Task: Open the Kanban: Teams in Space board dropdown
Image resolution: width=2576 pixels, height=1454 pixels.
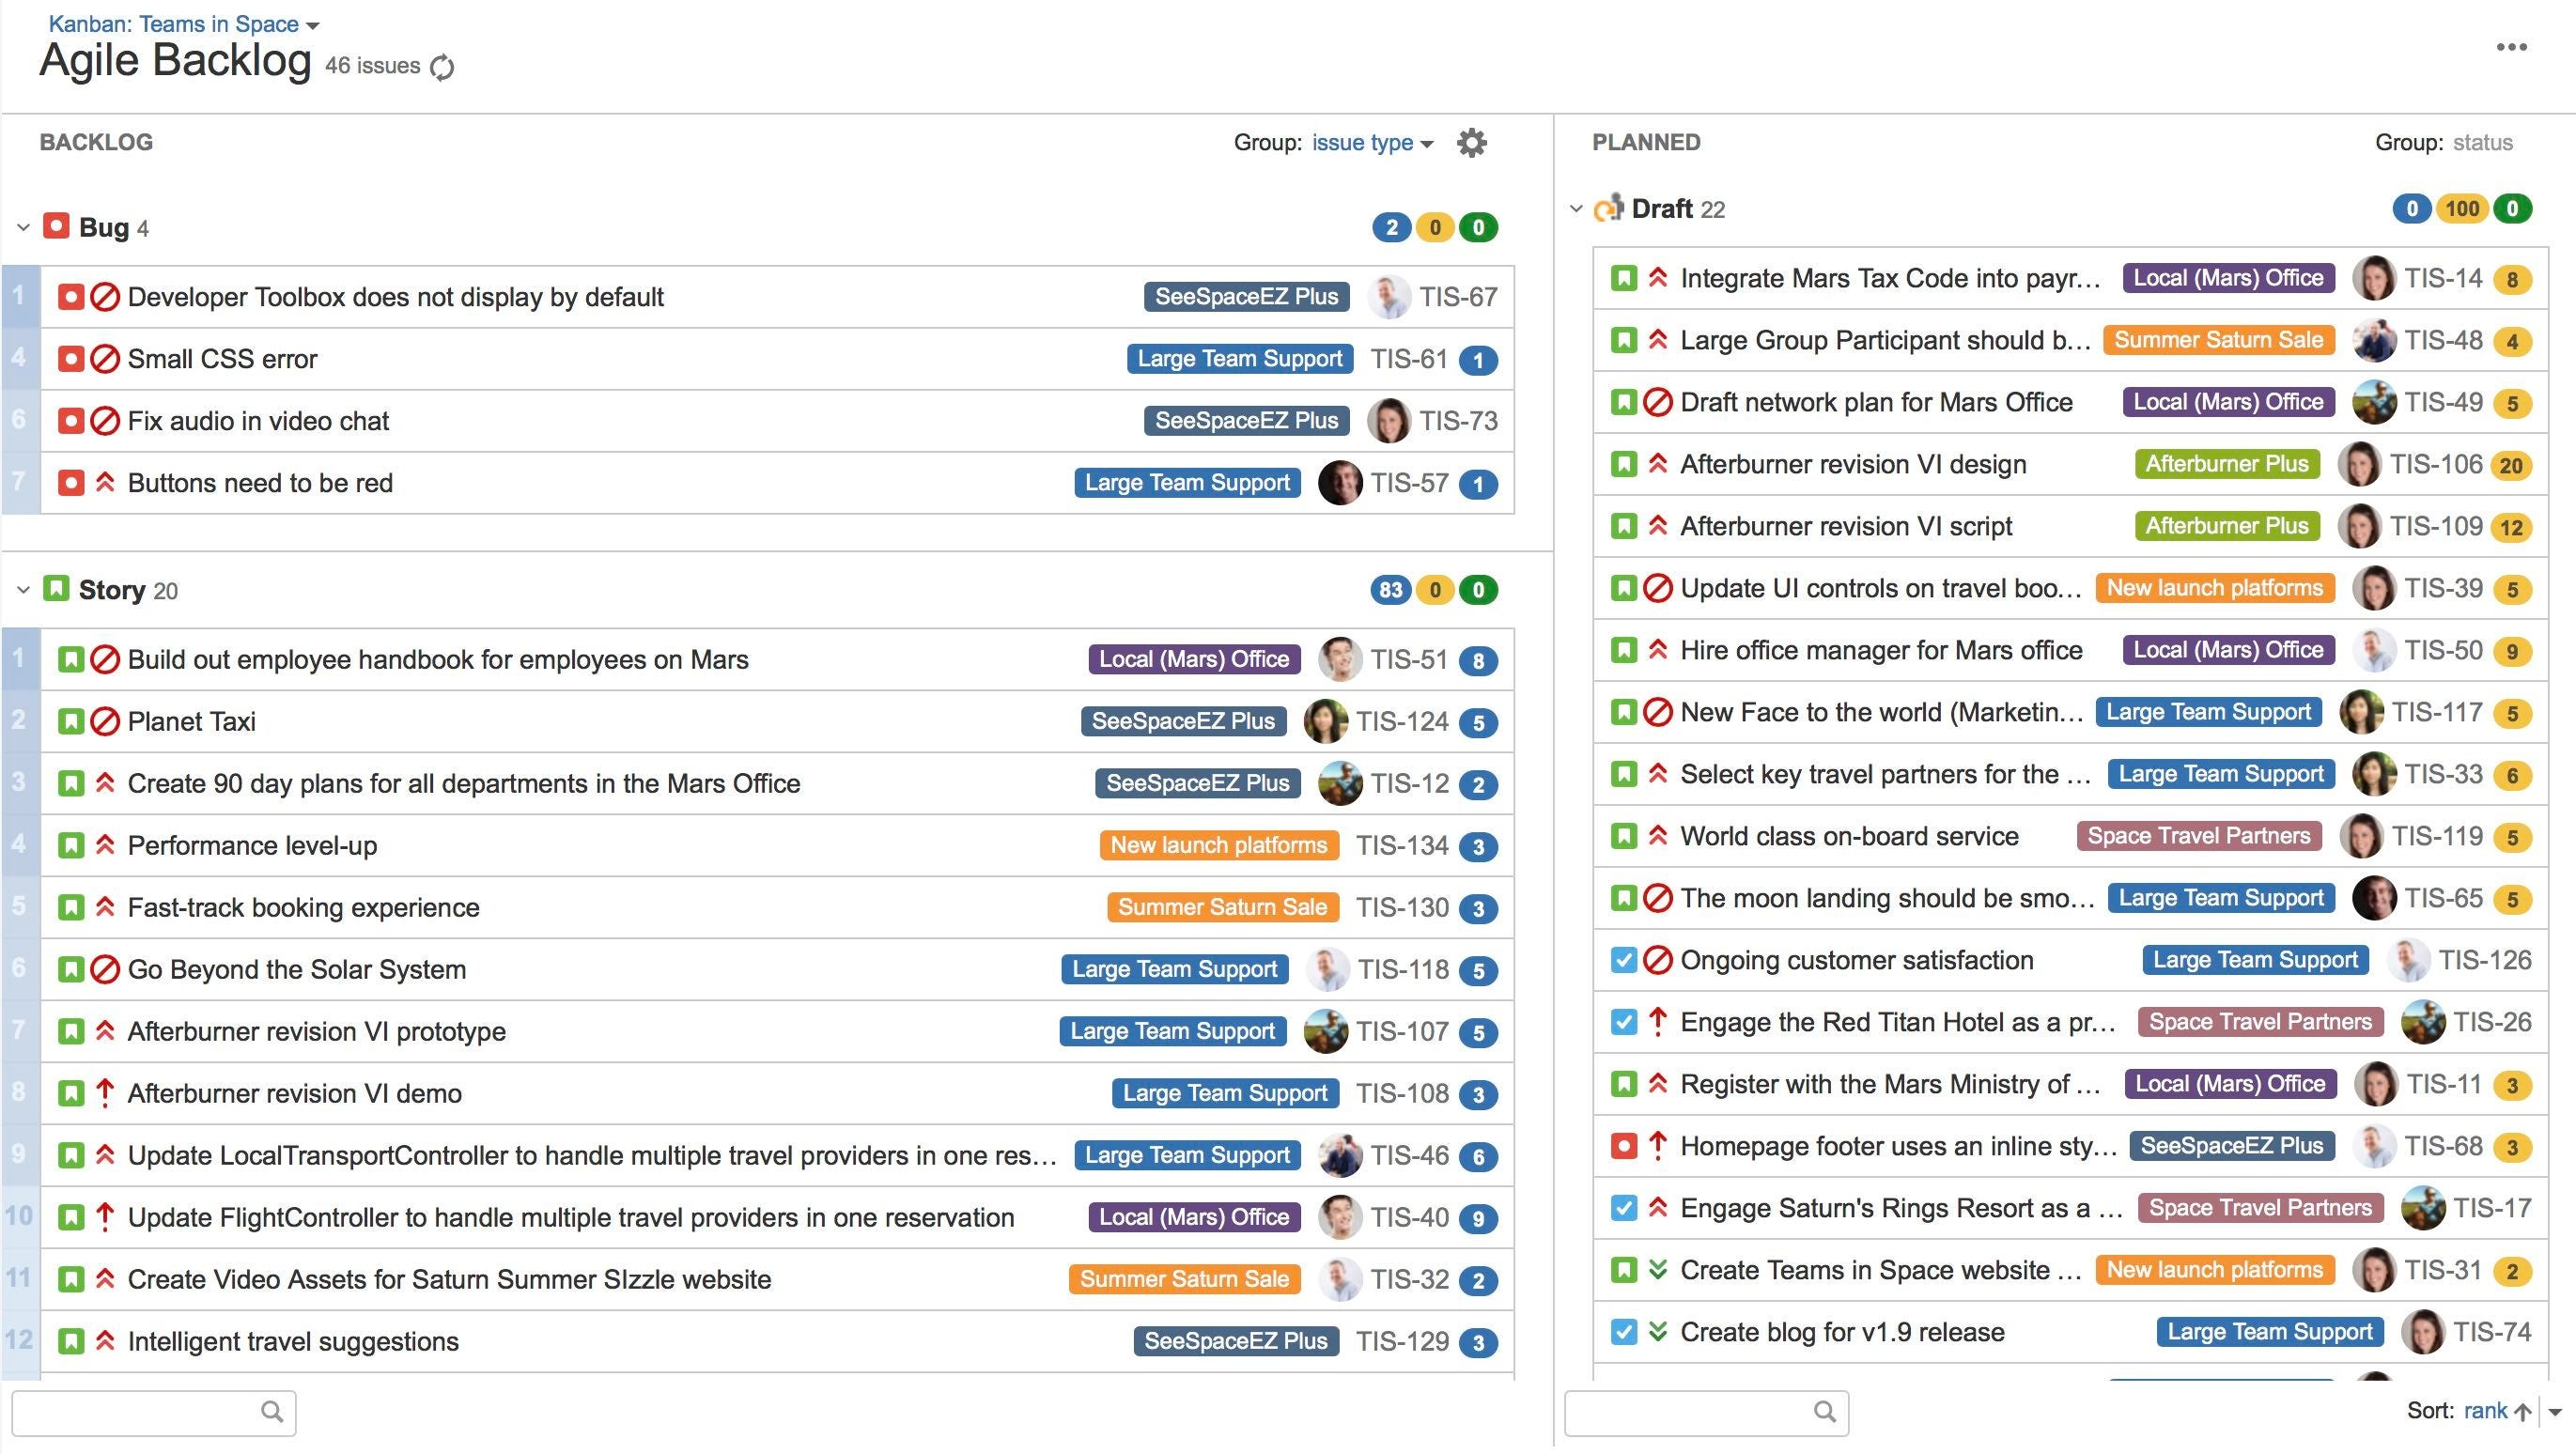Action: [x=184, y=24]
